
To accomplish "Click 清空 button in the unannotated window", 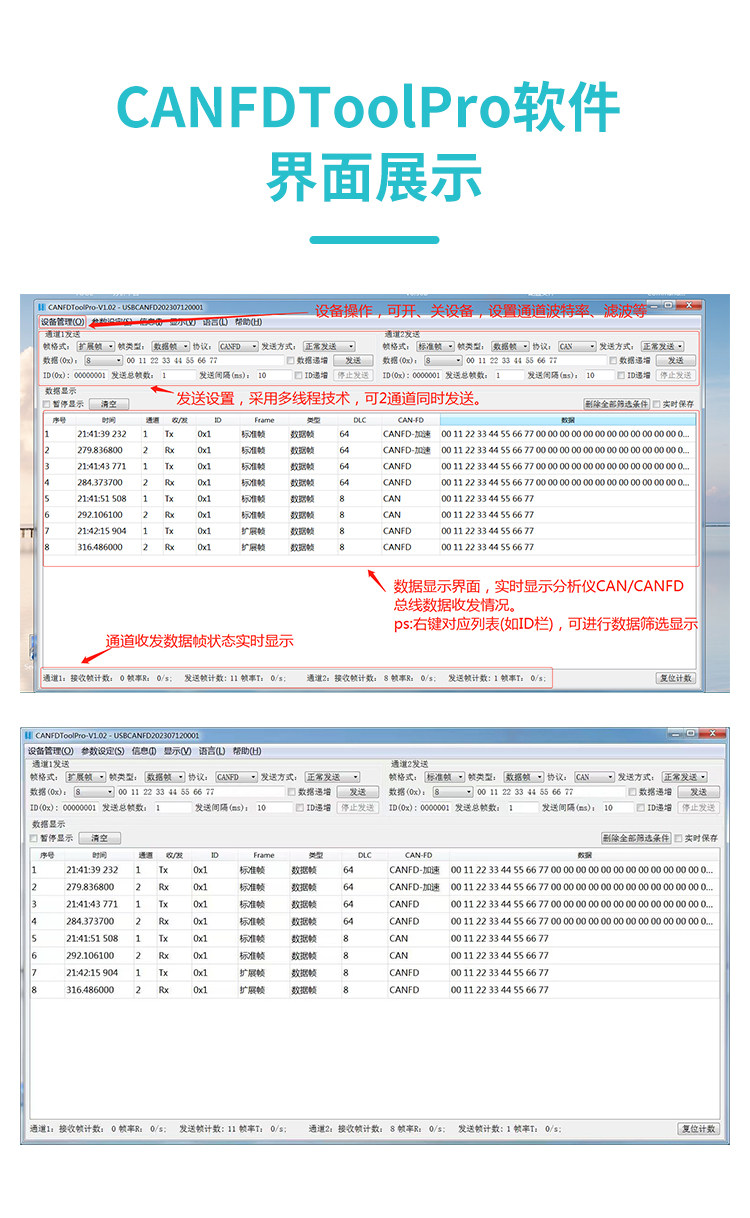I will (99, 838).
